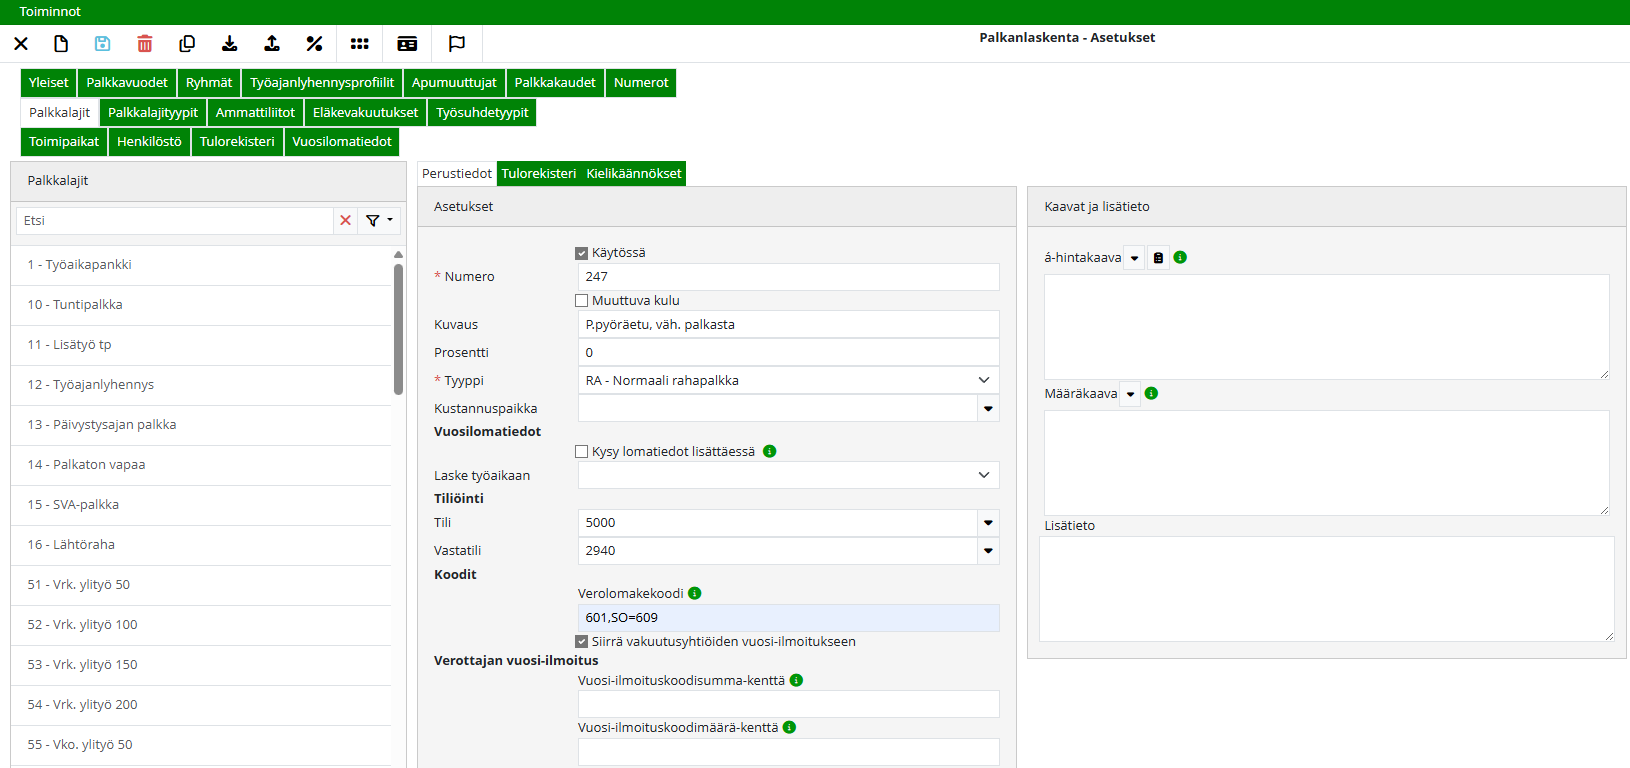Screen dimensions: 1630x768
Task: Show info for Kysy lomatiedot lisättäessä
Action: coord(769,451)
